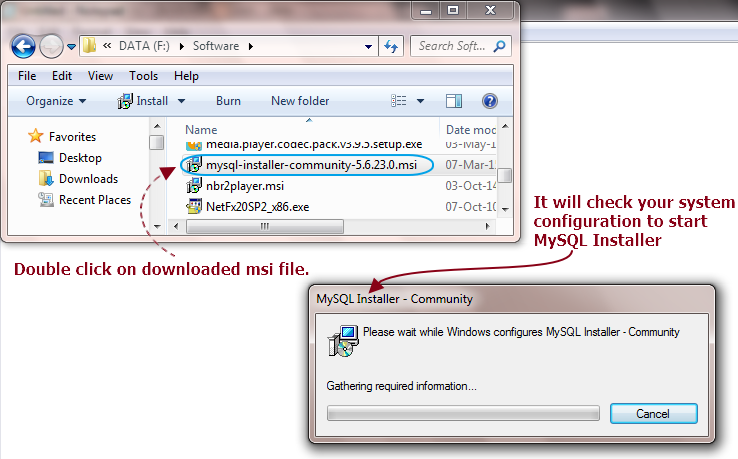The width and height of the screenshot is (738, 459).
Task: Click the file list vertical scrollbar thumb
Action: tap(505, 175)
